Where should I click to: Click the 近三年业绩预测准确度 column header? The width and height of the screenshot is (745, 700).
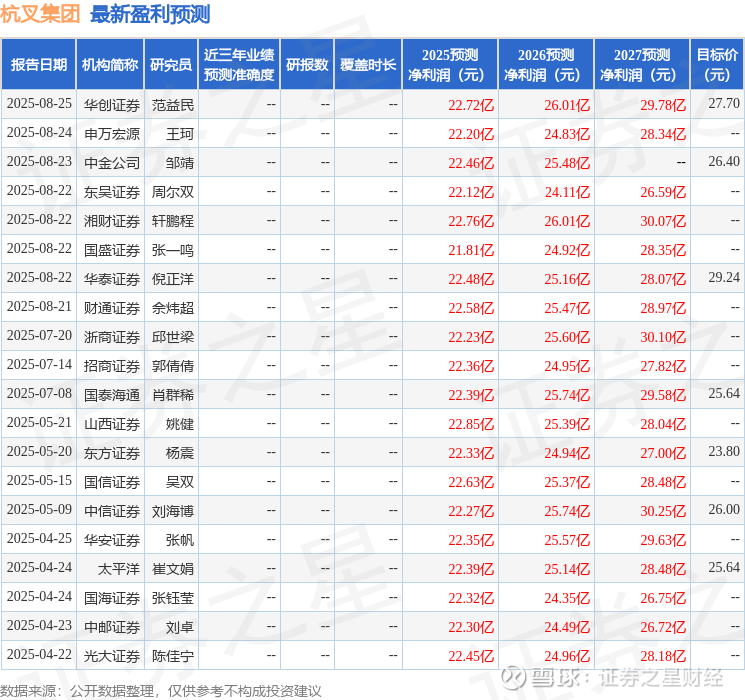(239, 65)
